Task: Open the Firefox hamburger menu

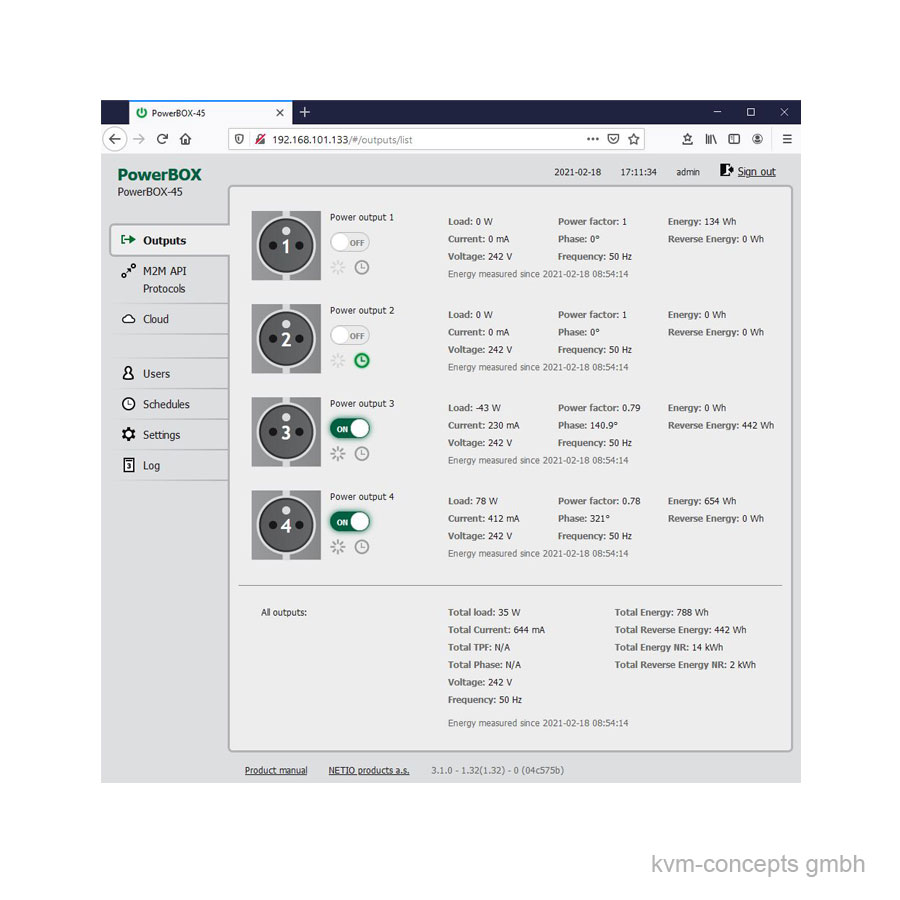Action: coord(787,140)
